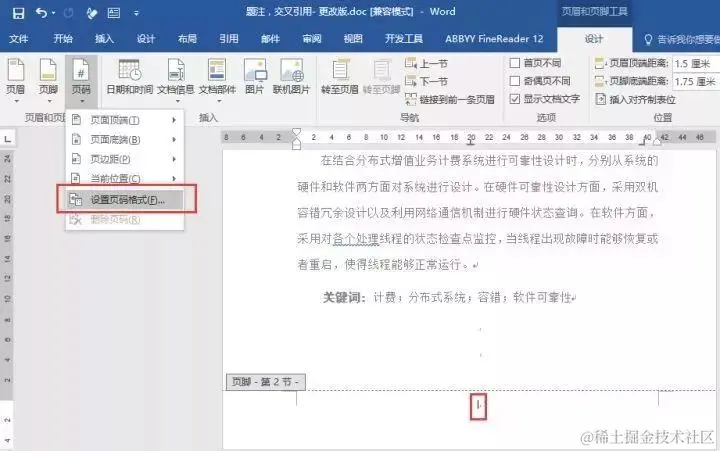Open the 开发工具 ribbon tab
Viewport: 720px width, 451px height.
pyautogui.click(x=404, y=39)
